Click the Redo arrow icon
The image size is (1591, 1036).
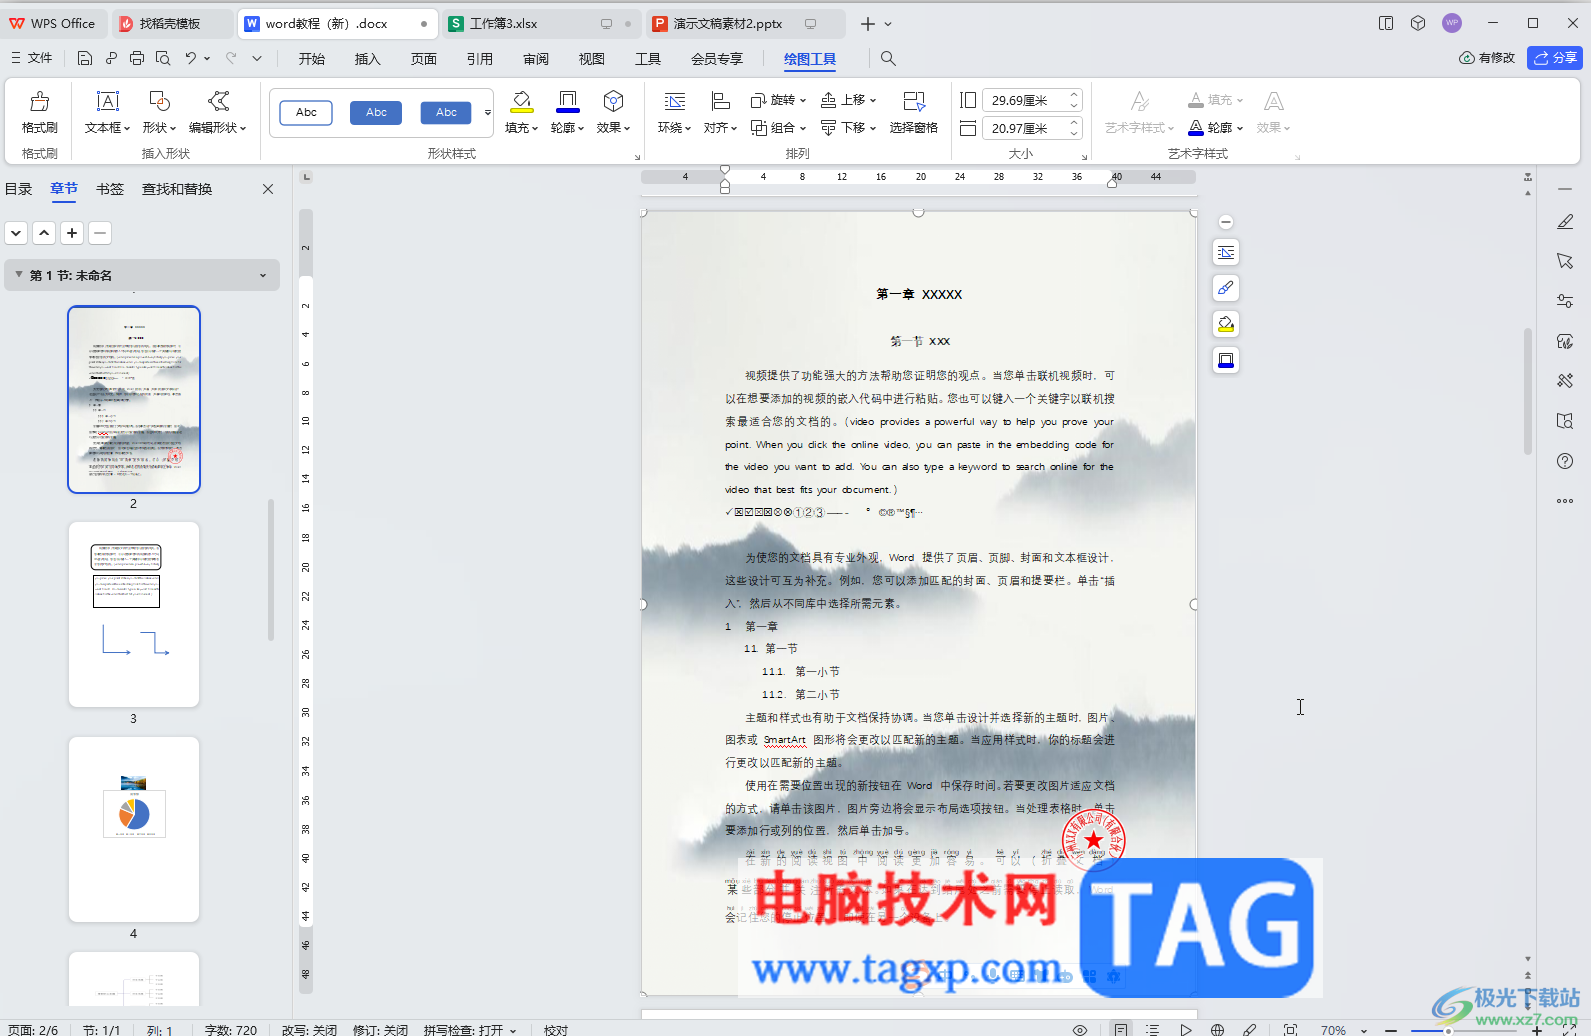coord(231,58)
